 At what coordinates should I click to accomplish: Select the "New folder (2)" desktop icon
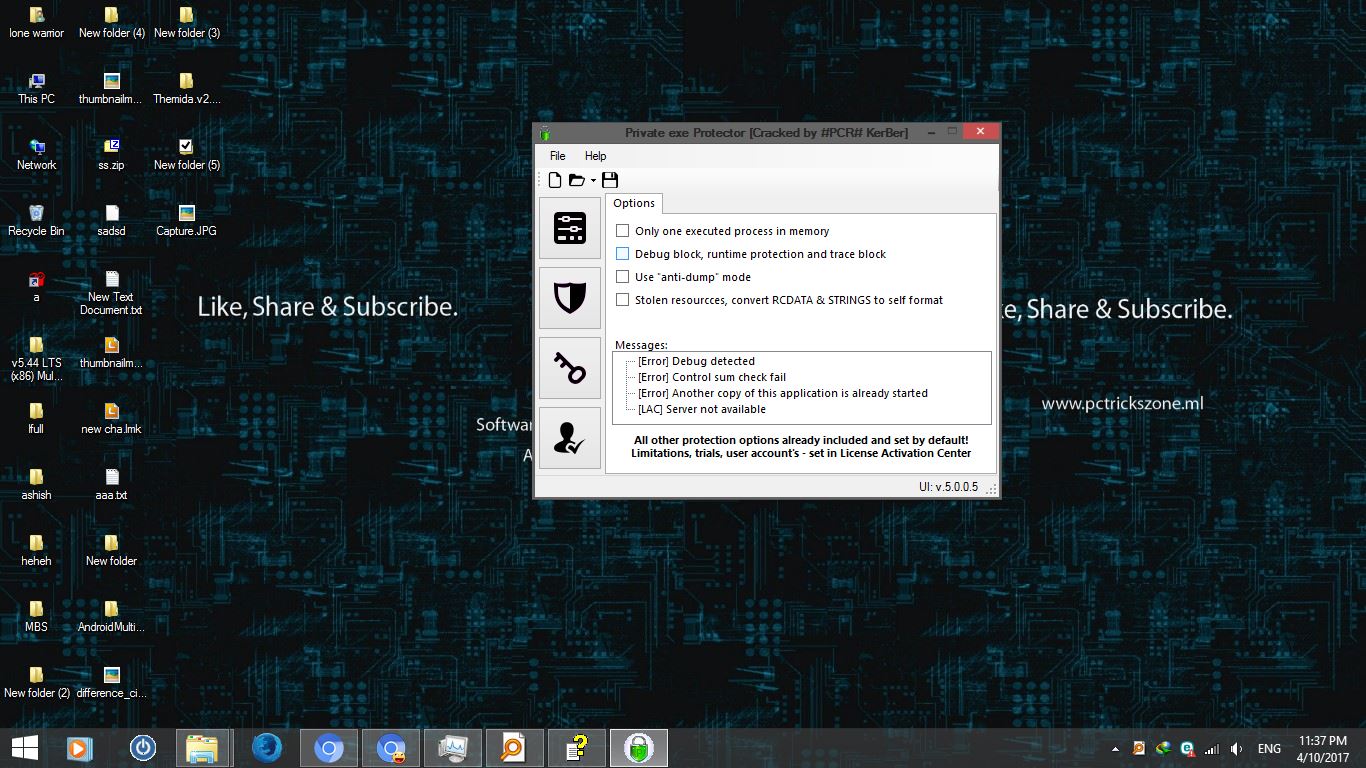click(36, 683)
